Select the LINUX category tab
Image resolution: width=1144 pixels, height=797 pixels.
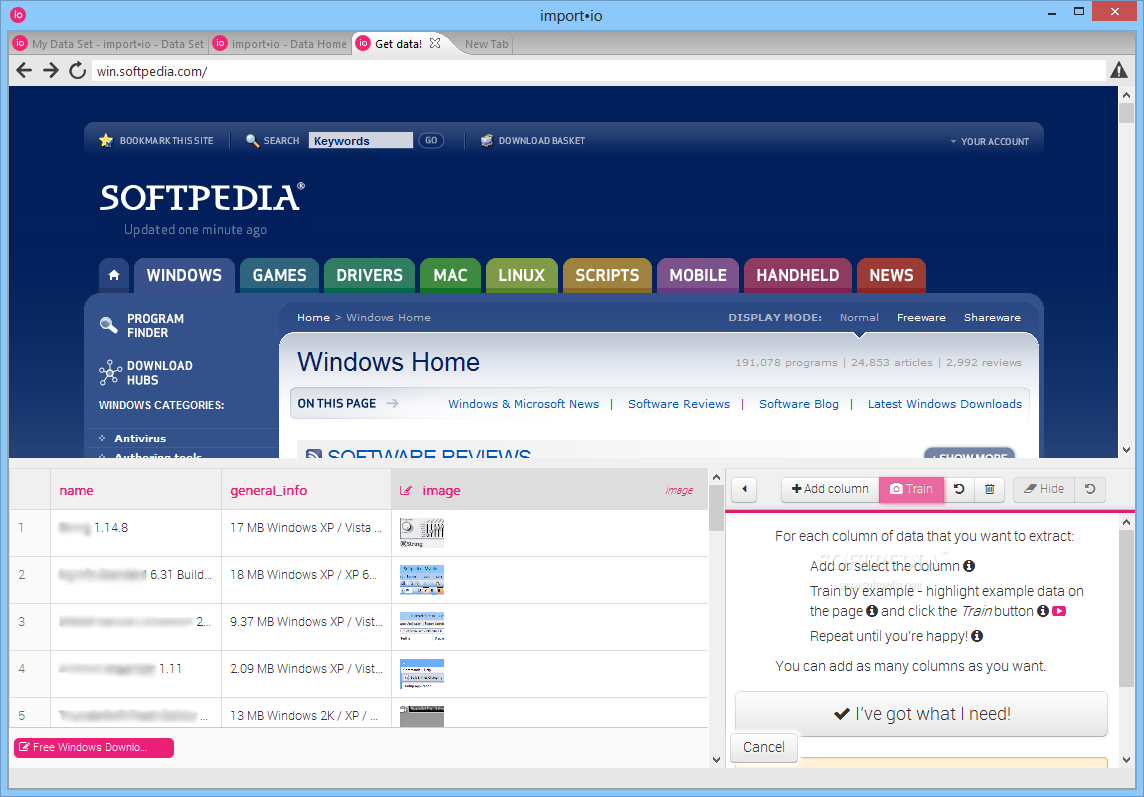click(522, 275)
